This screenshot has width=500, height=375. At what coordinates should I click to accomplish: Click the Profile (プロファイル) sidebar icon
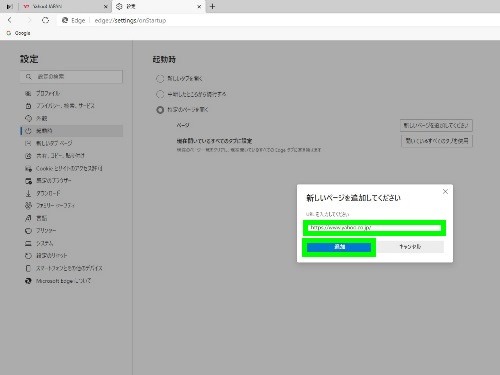pos(28,93)
